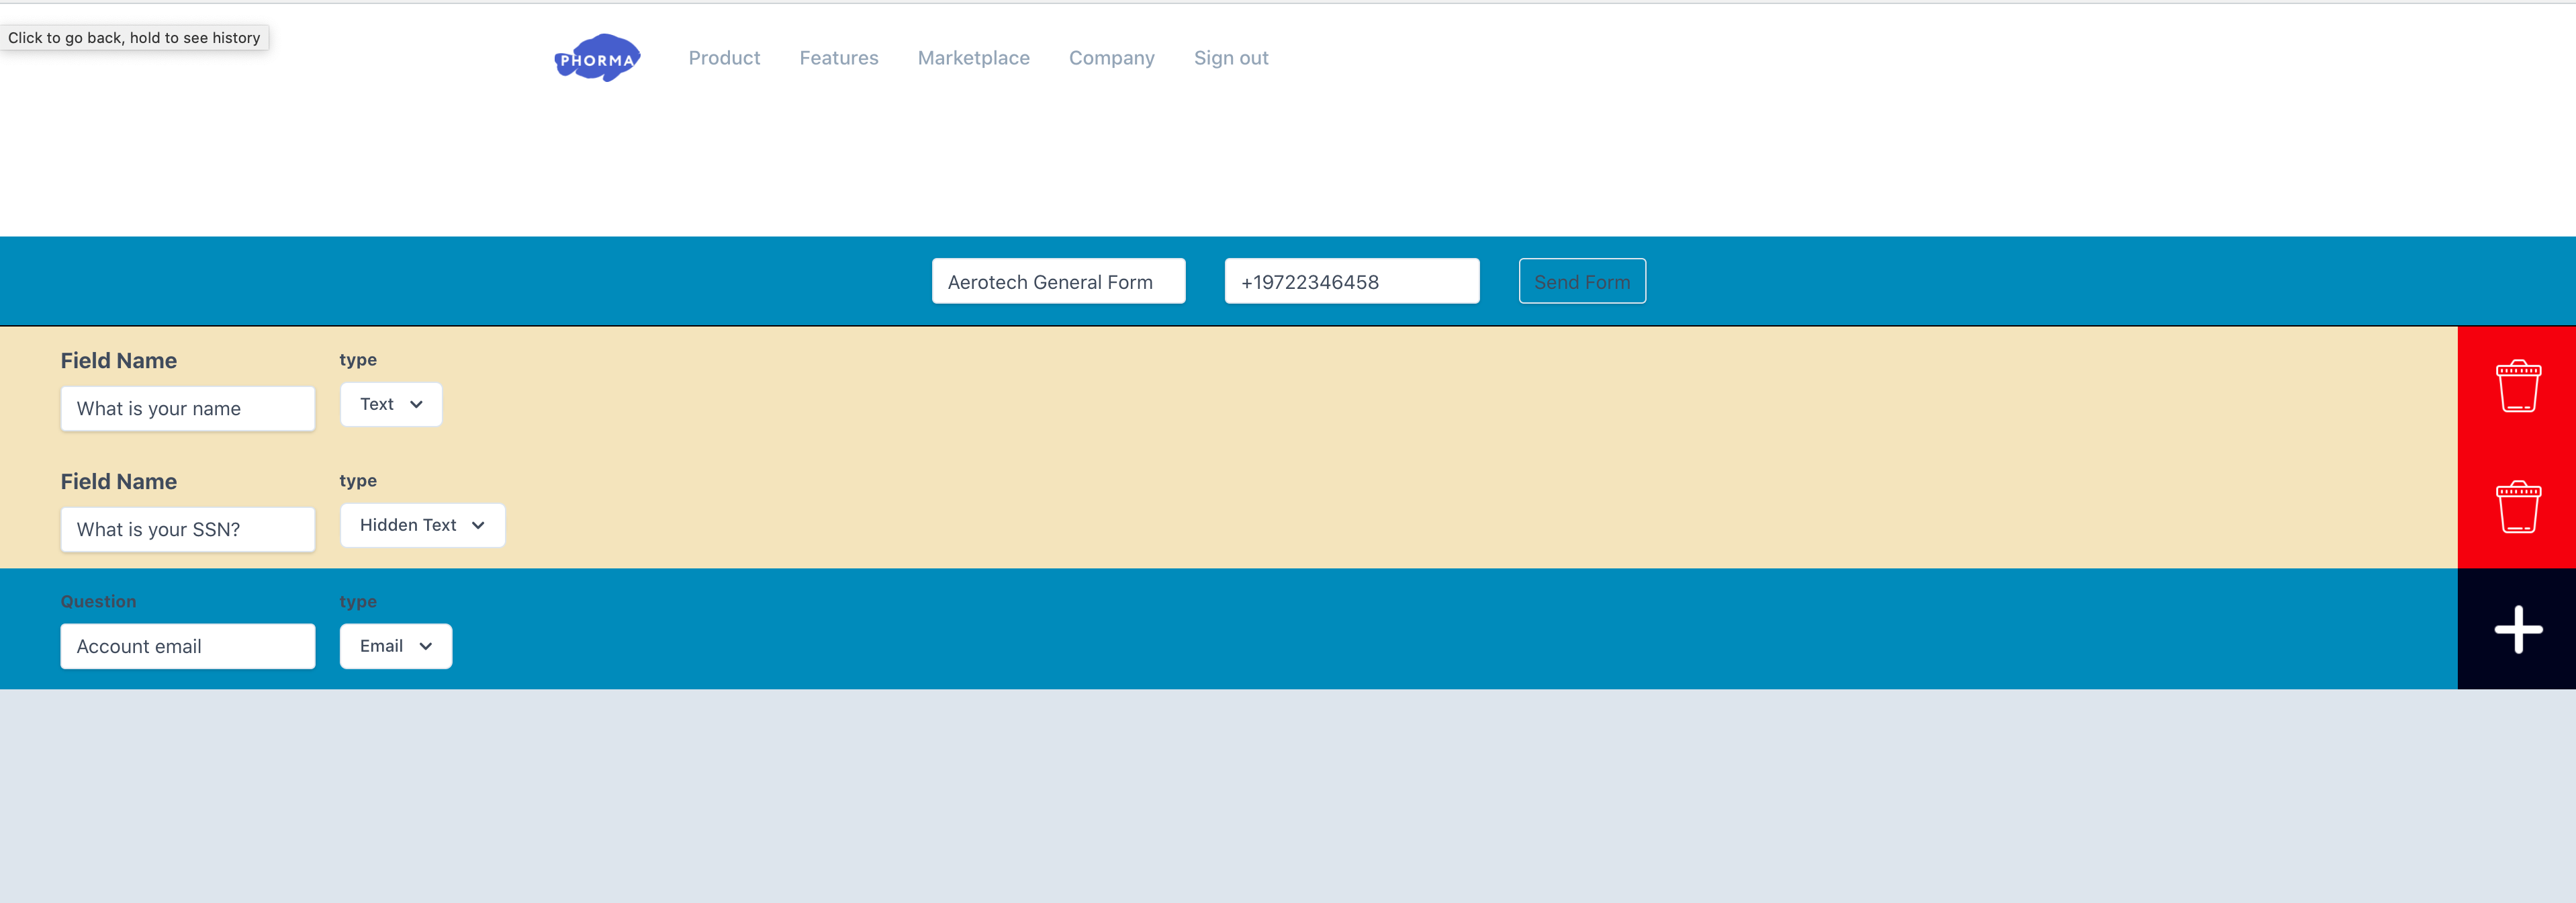Click the phone number input field
This screenshot has height=903, width=2576.
(1351, 281)
